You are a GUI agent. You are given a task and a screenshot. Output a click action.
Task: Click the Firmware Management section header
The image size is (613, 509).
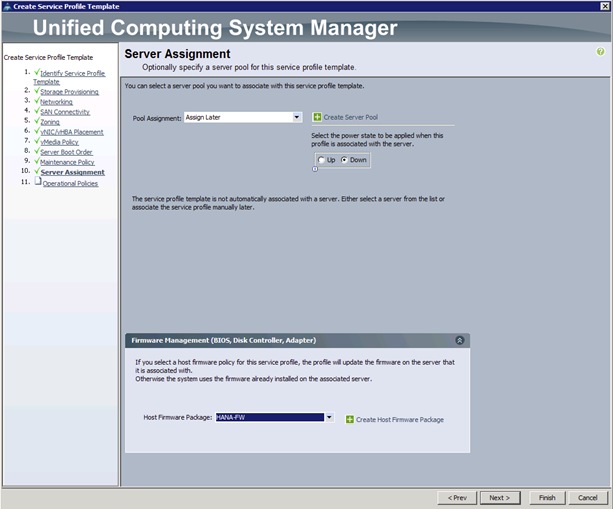click(297, 340)
